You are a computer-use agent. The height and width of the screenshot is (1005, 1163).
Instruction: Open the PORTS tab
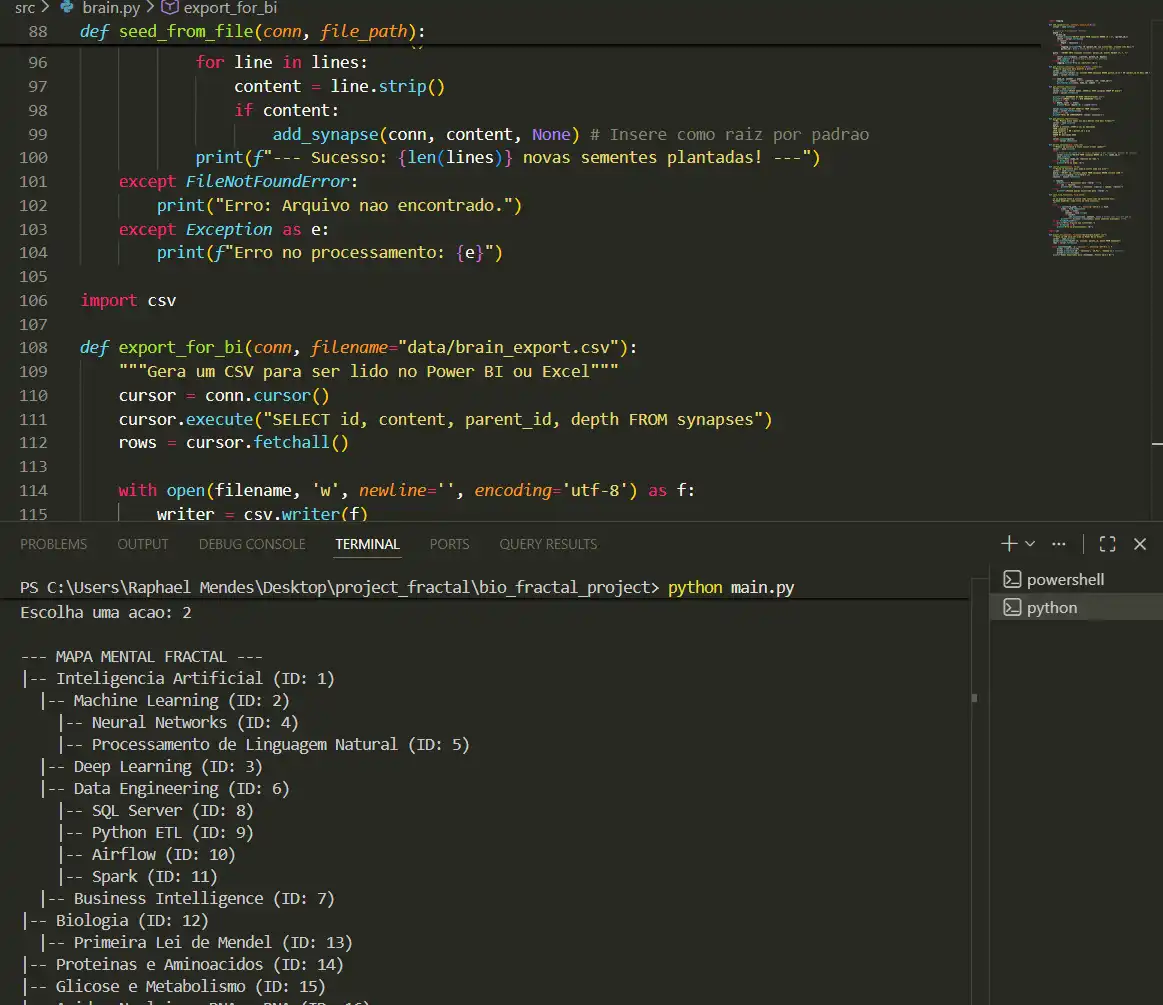click(449, 544)
